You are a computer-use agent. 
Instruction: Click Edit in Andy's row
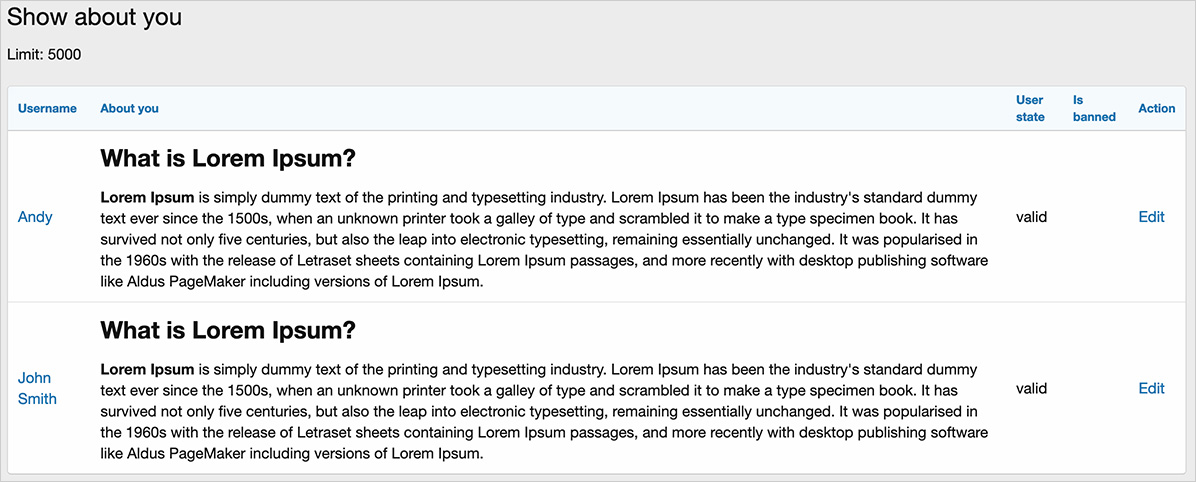tap(1151, 217)
